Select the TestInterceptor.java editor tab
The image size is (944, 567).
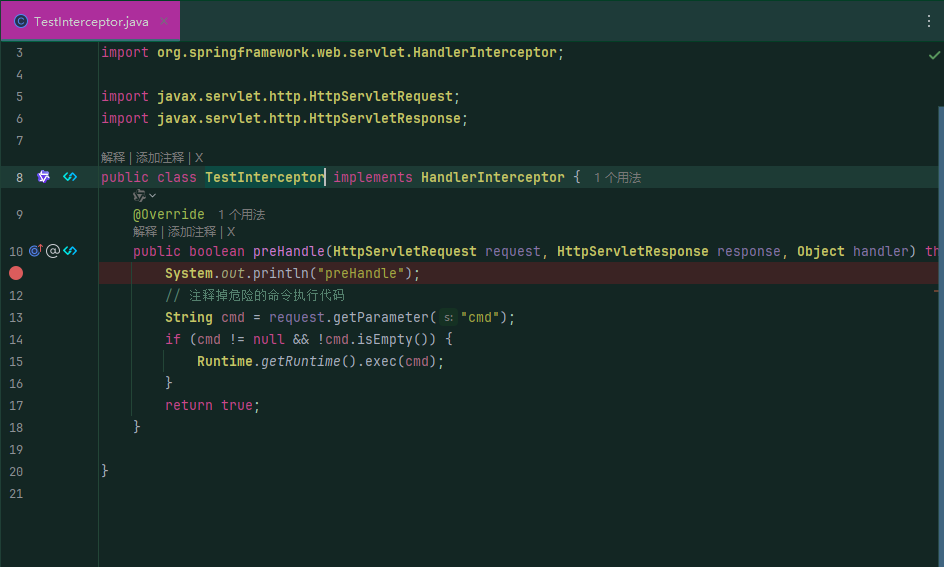(x=90, y=21)
